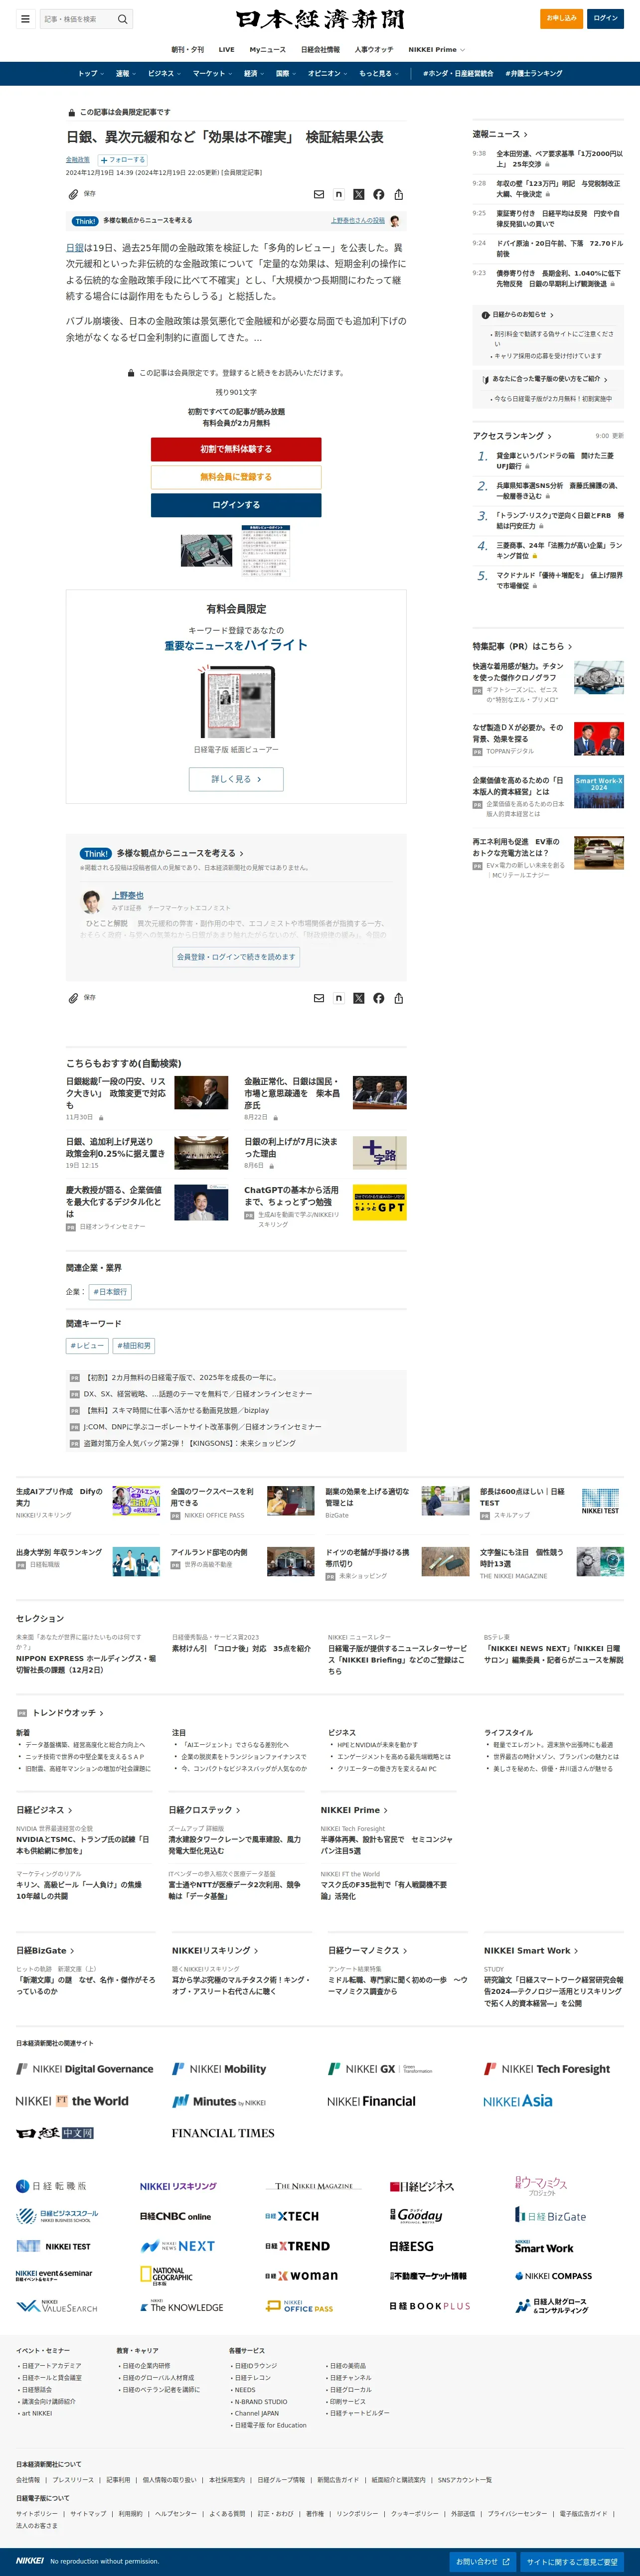Share on note from the top icon row
The image size is (640, 2576).
click(x=339, y=195)
